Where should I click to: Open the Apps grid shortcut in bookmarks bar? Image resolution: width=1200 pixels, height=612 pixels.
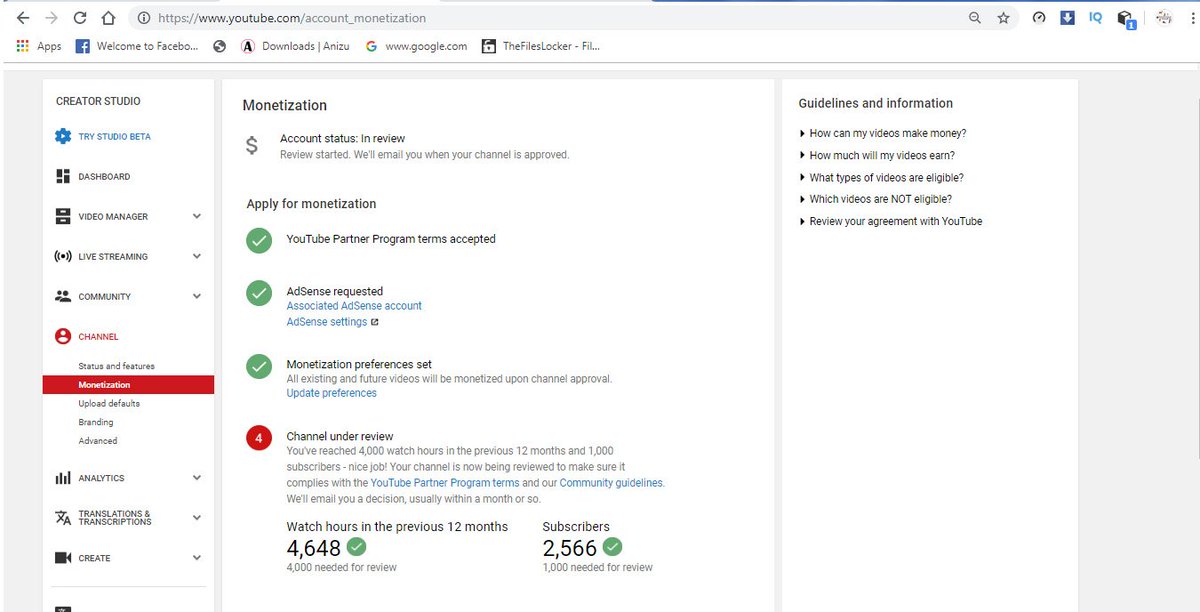pyautogui.click(x=38, y=46)
